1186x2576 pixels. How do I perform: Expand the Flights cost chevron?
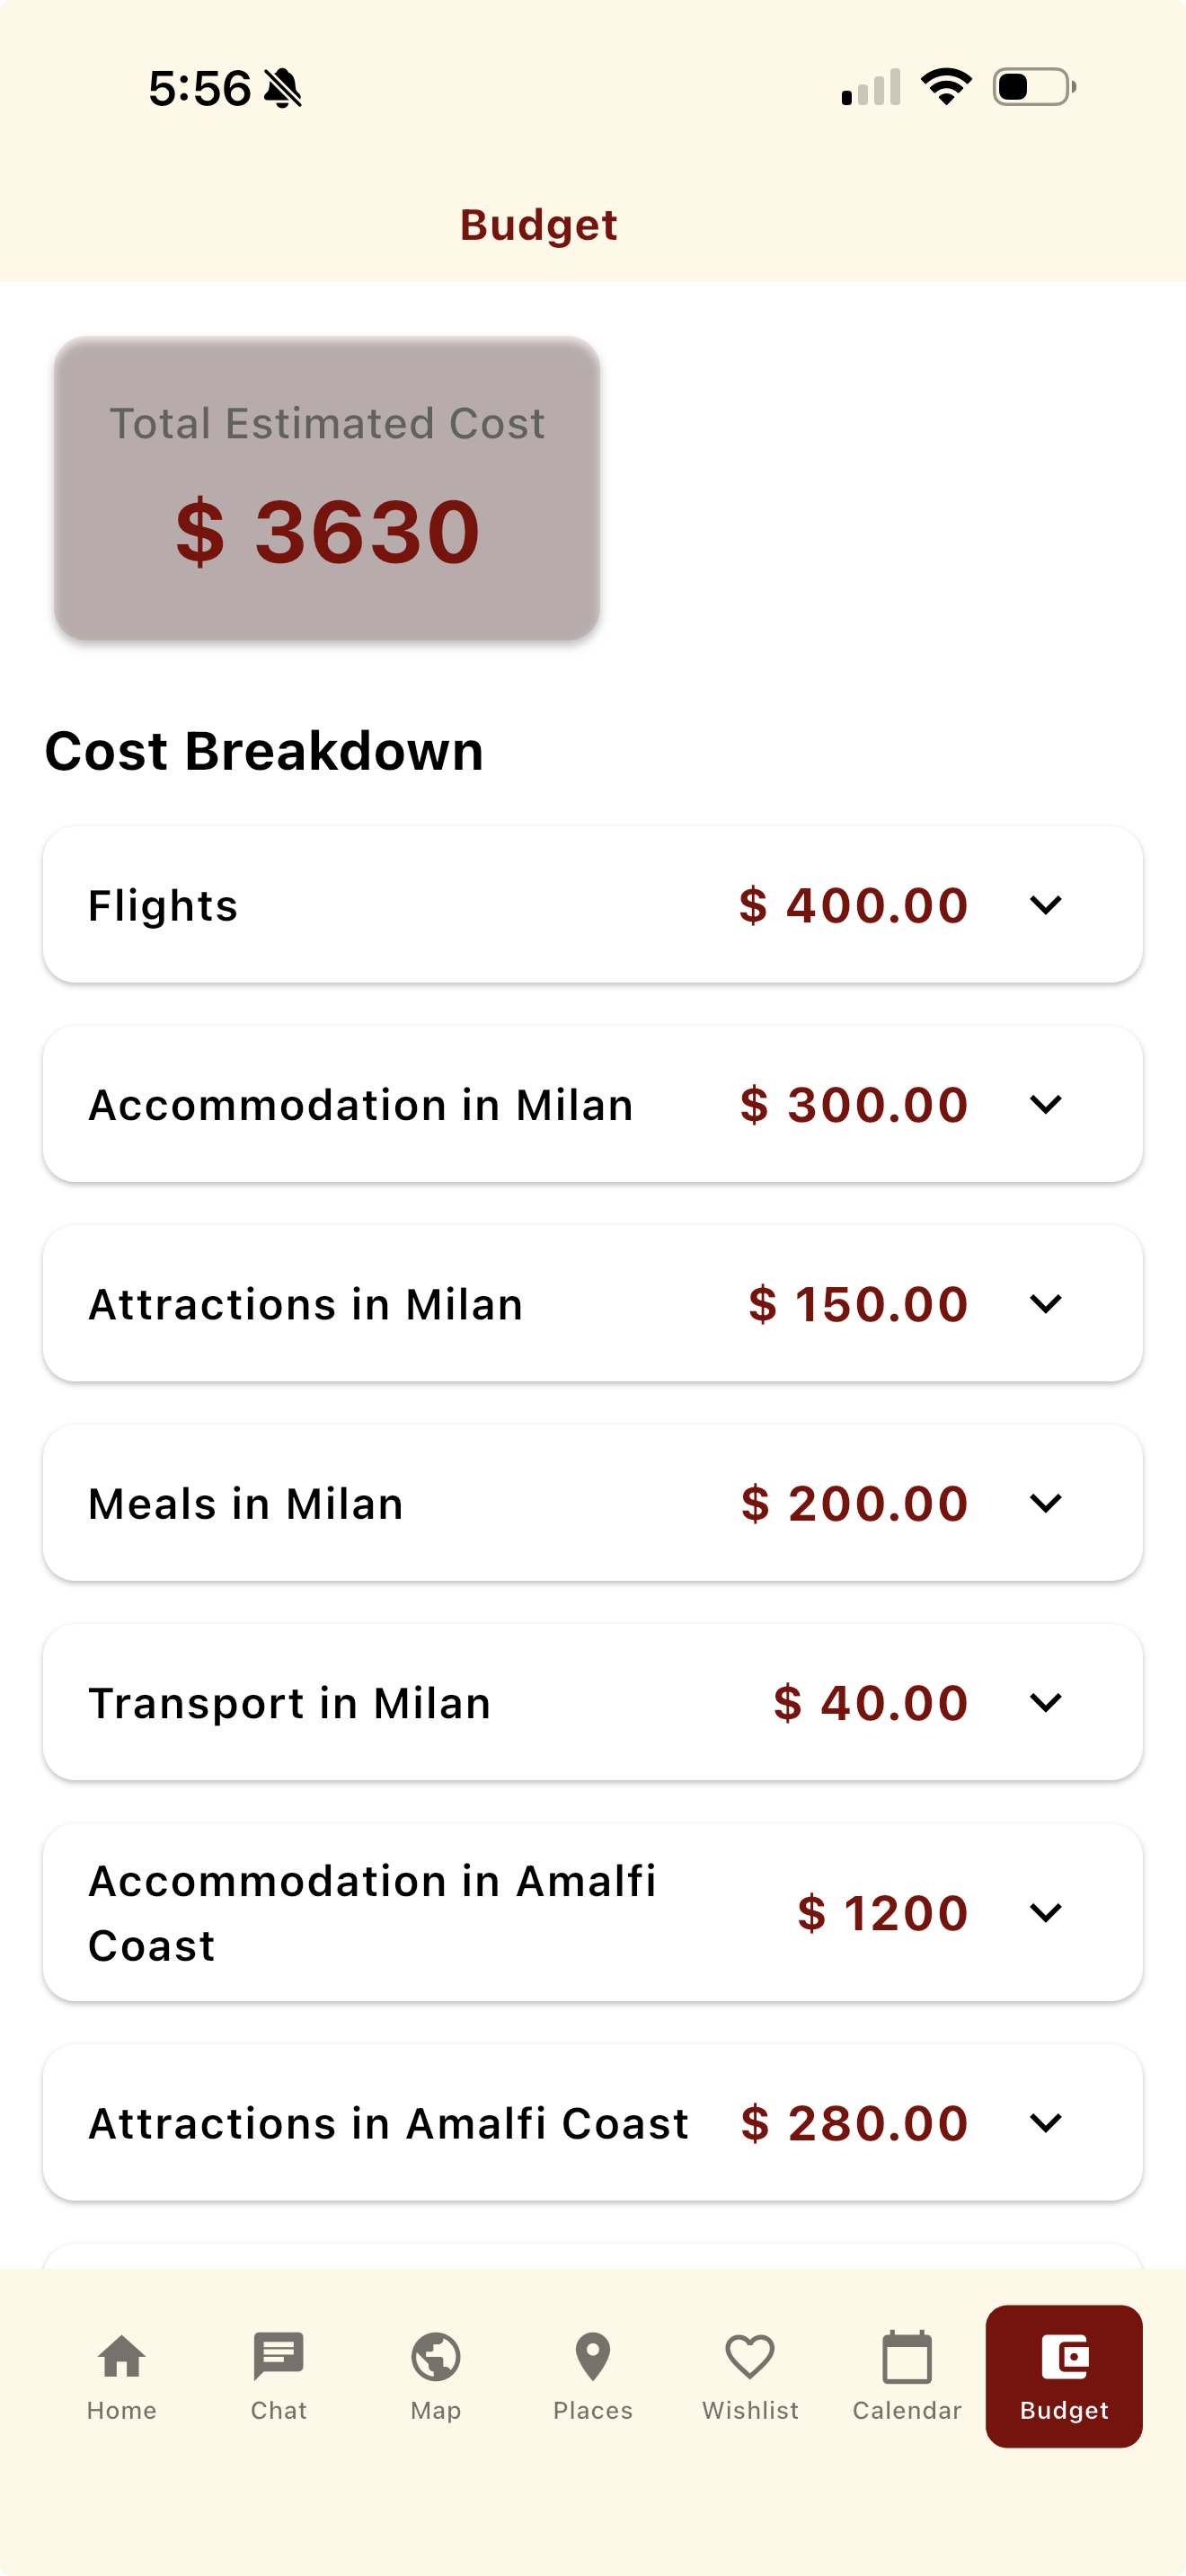(1045, 905)
